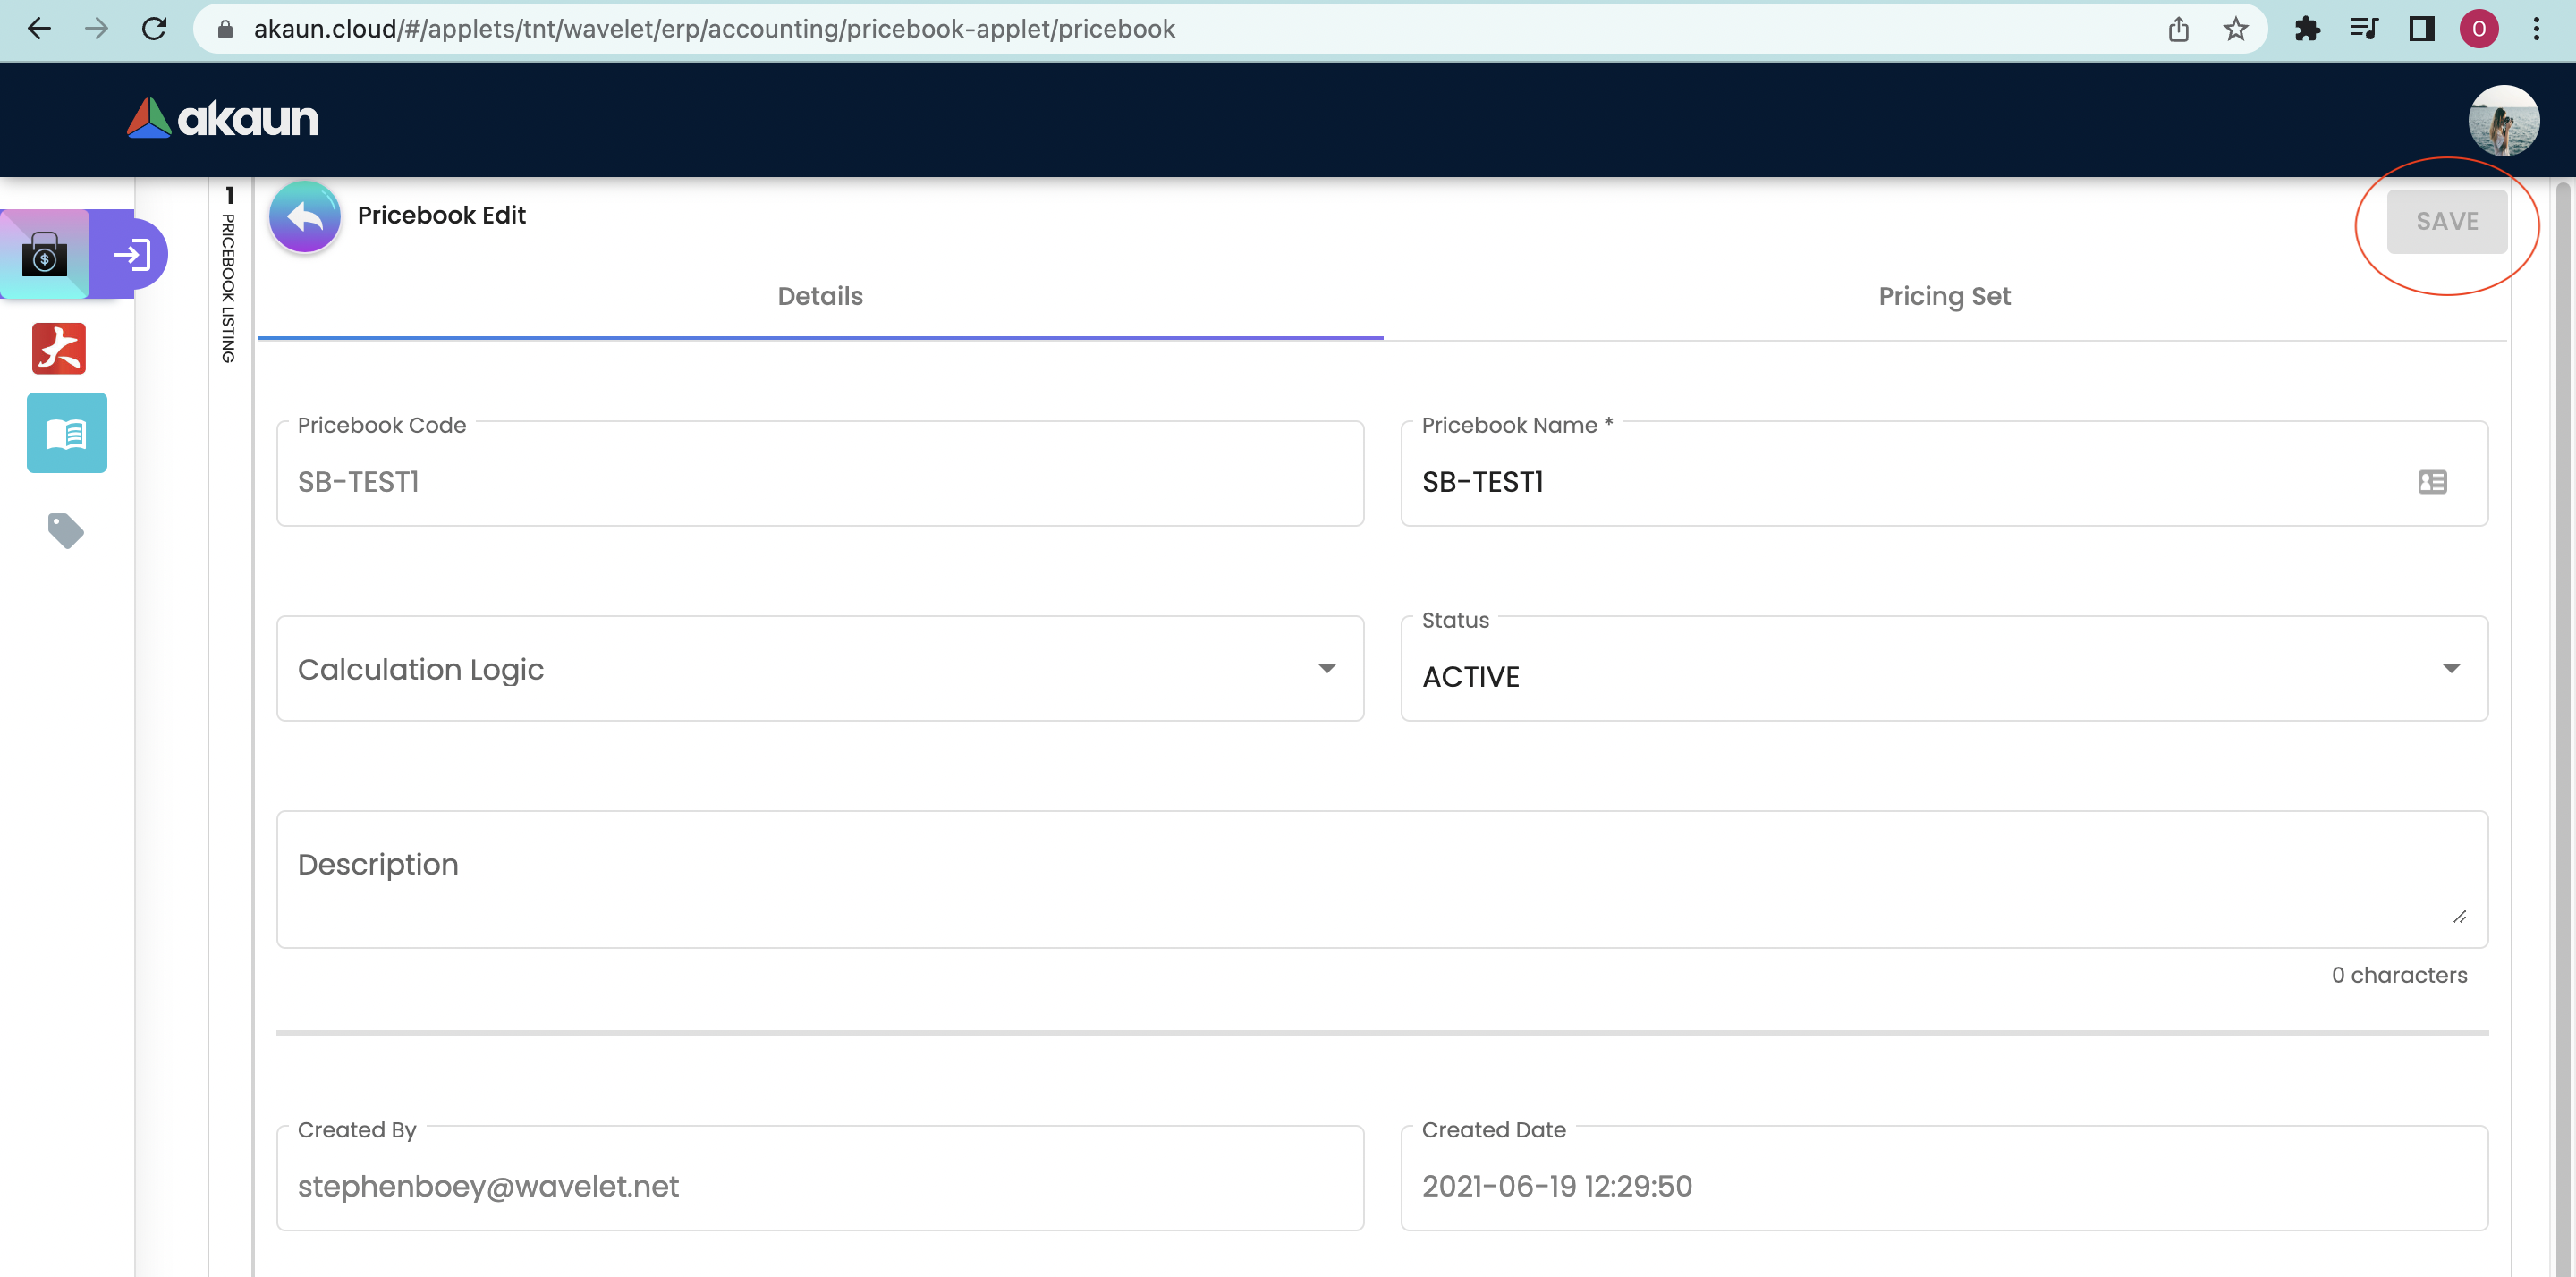
Task: Click the grey price tag sidebar icon
Action: pyautogui.click(x=66, y=530)
